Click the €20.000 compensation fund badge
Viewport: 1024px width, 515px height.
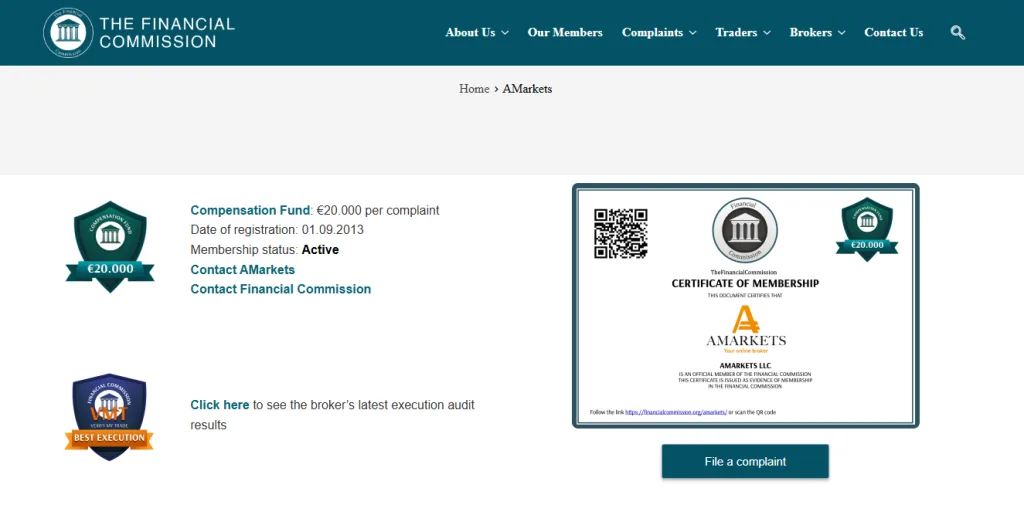click(x=110, y=246)
